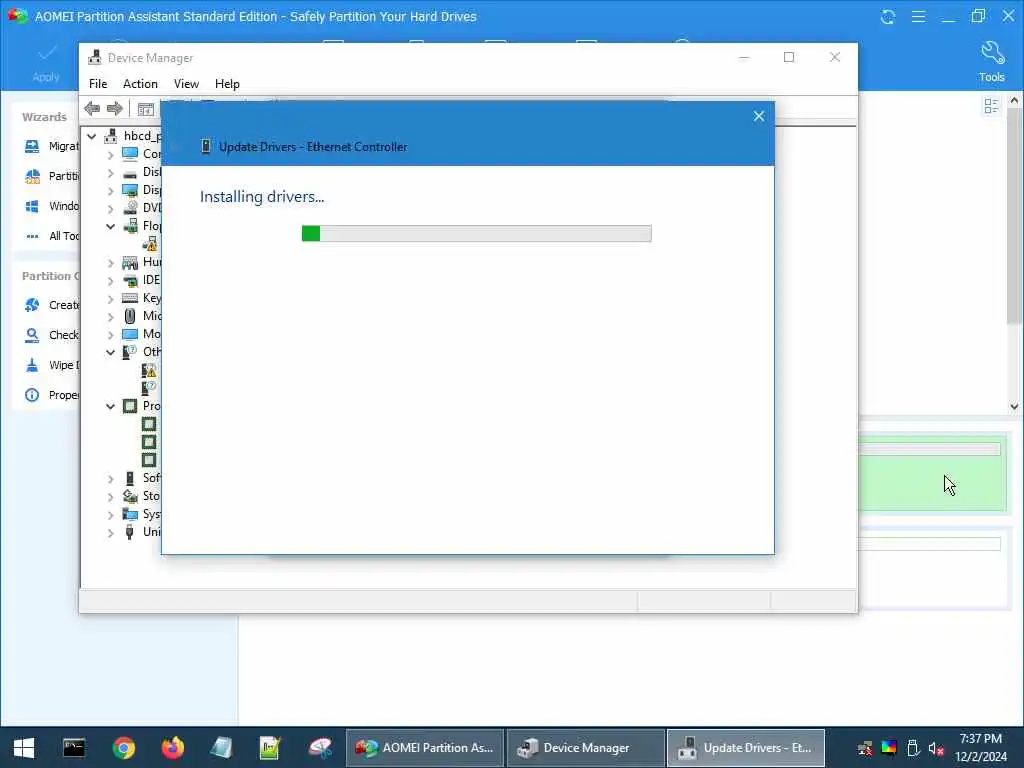1024x768 pixels.
Task: Expand the DVD drives category
Action: coord(110,209)
